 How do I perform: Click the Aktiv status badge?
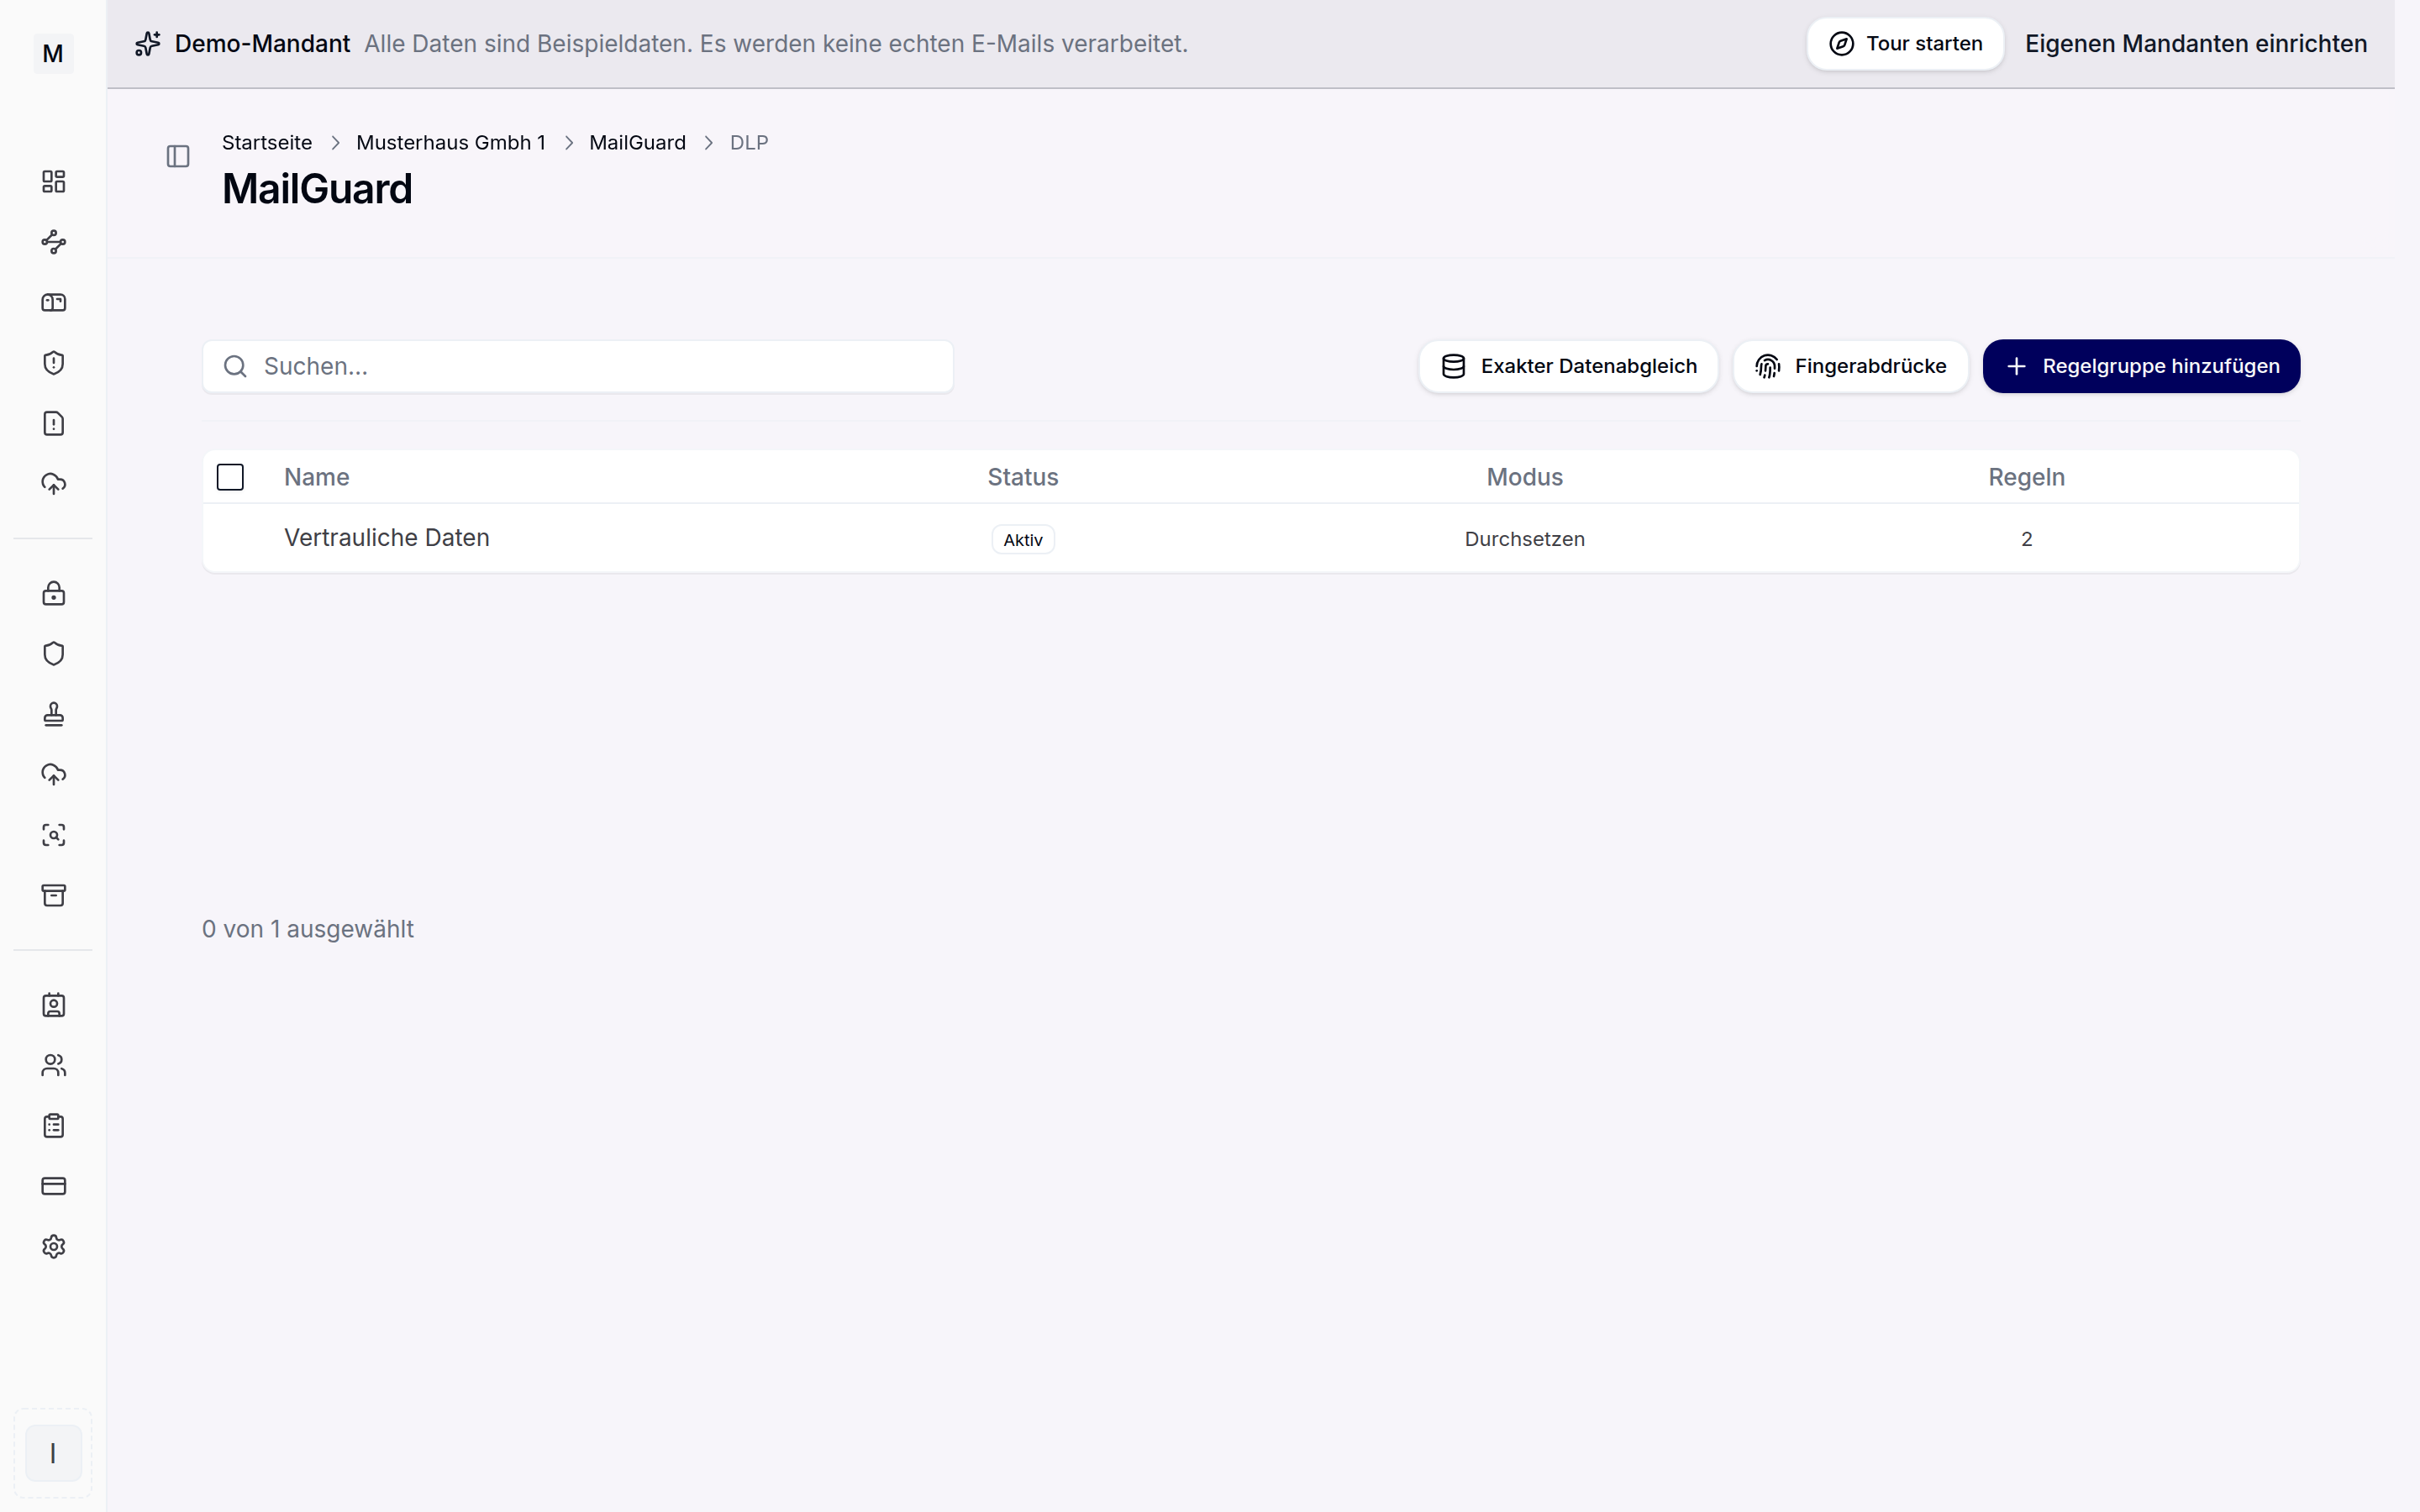[1022, 540]
